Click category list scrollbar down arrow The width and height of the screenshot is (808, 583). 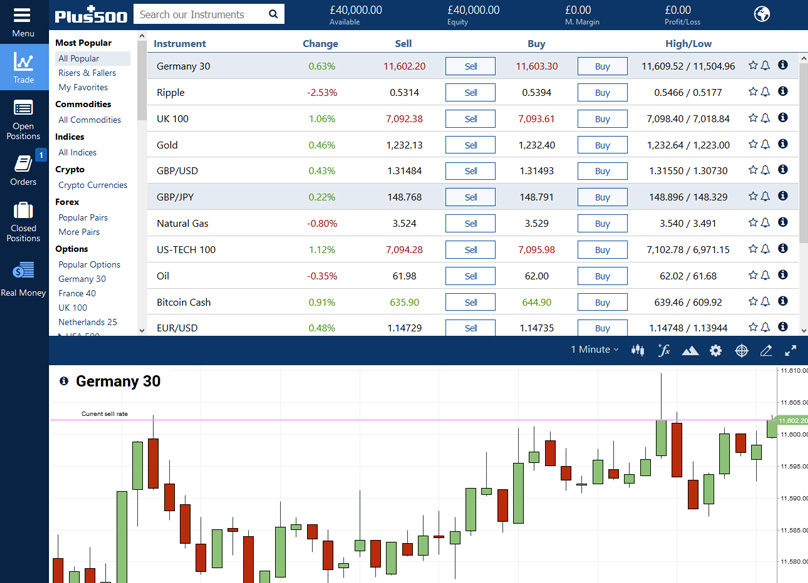142,330
